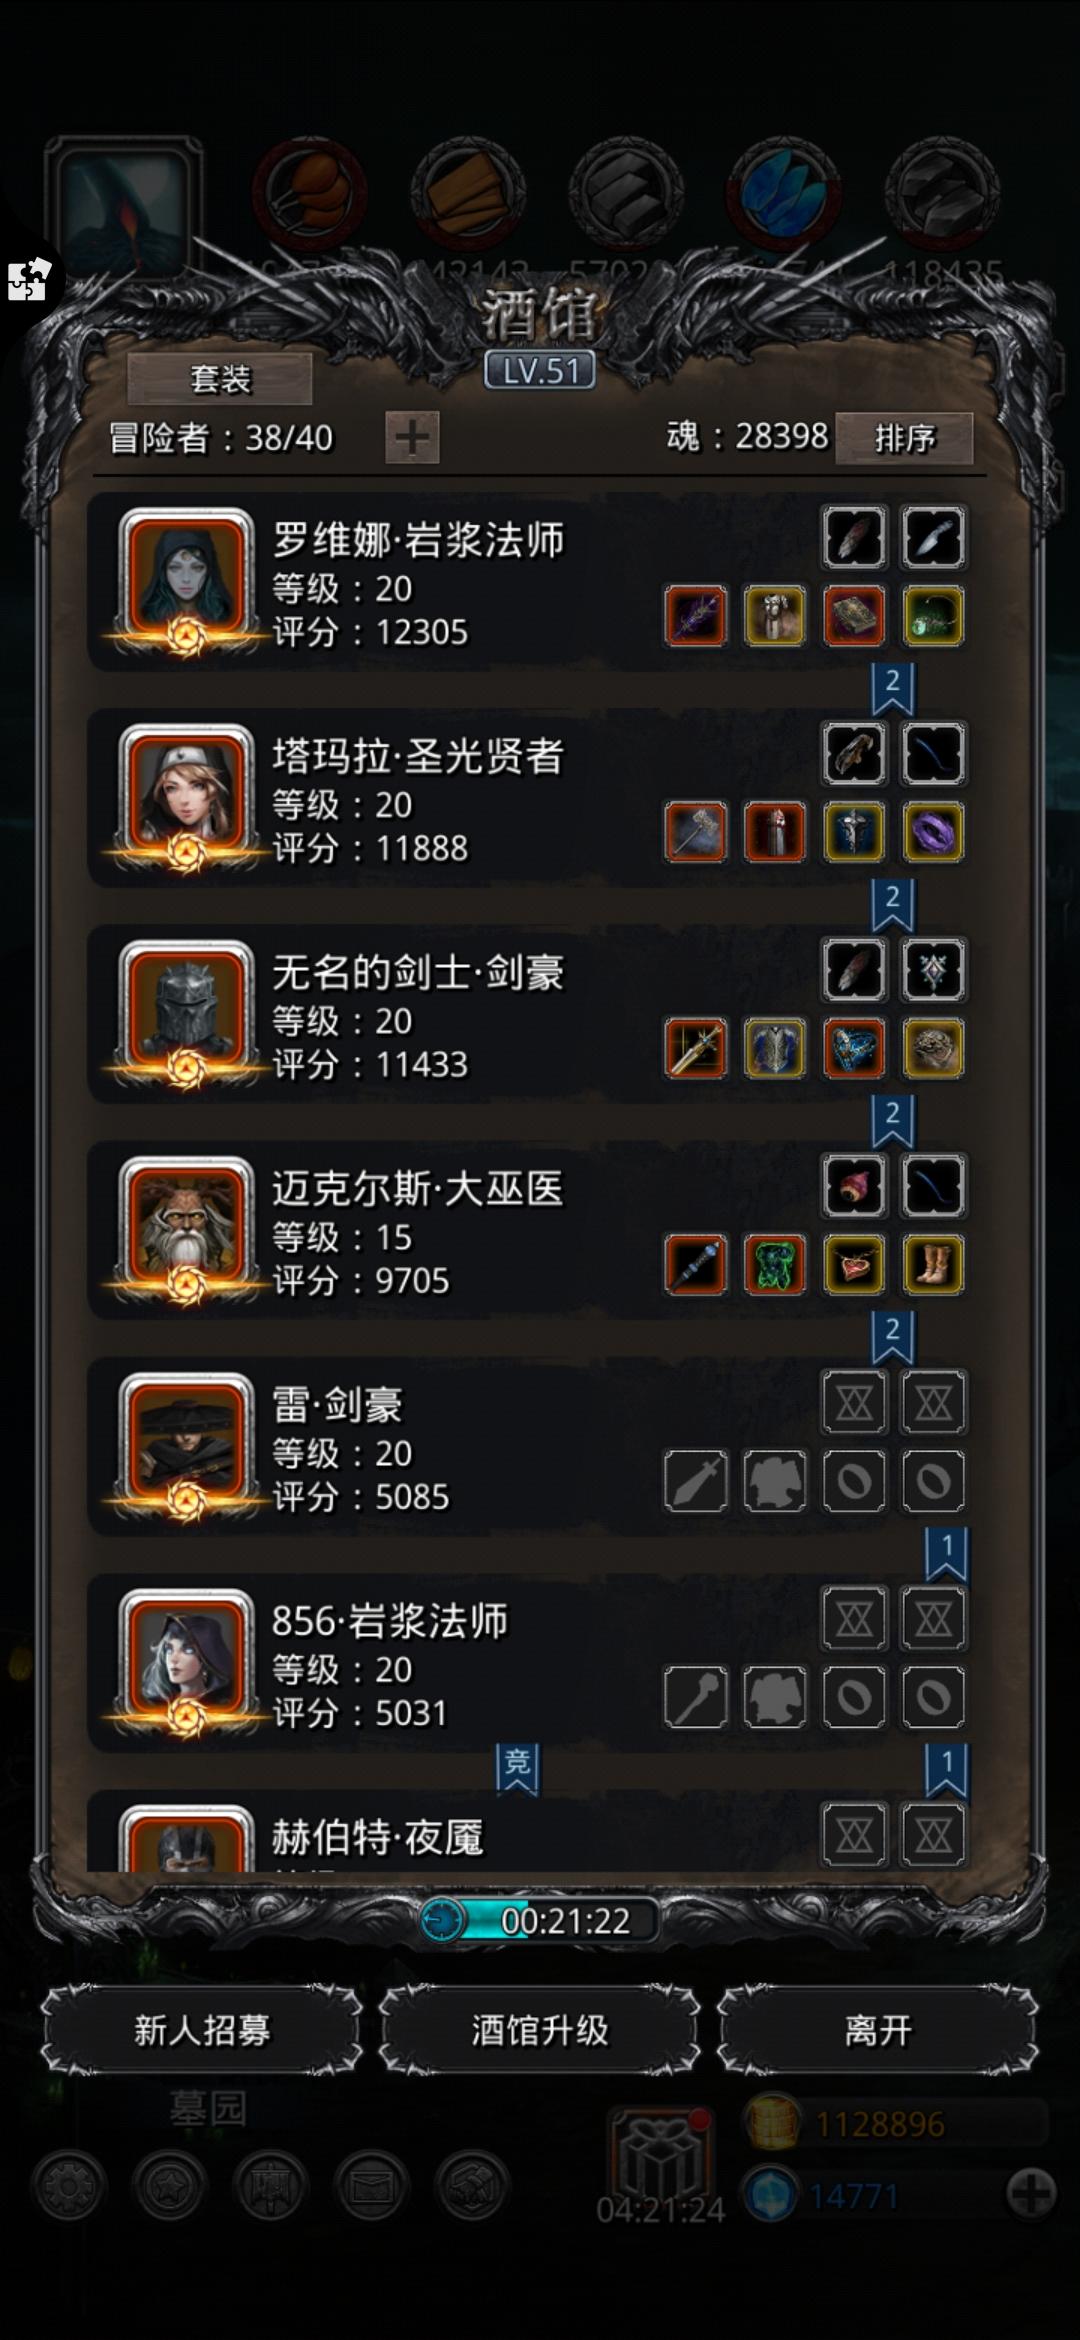Image resolution: width=1080 pixels, height=2340 pixels.
Task: Open the purple staff weapon of 罗维娜·岩浆法师
Action: click(x=695, y=616)
